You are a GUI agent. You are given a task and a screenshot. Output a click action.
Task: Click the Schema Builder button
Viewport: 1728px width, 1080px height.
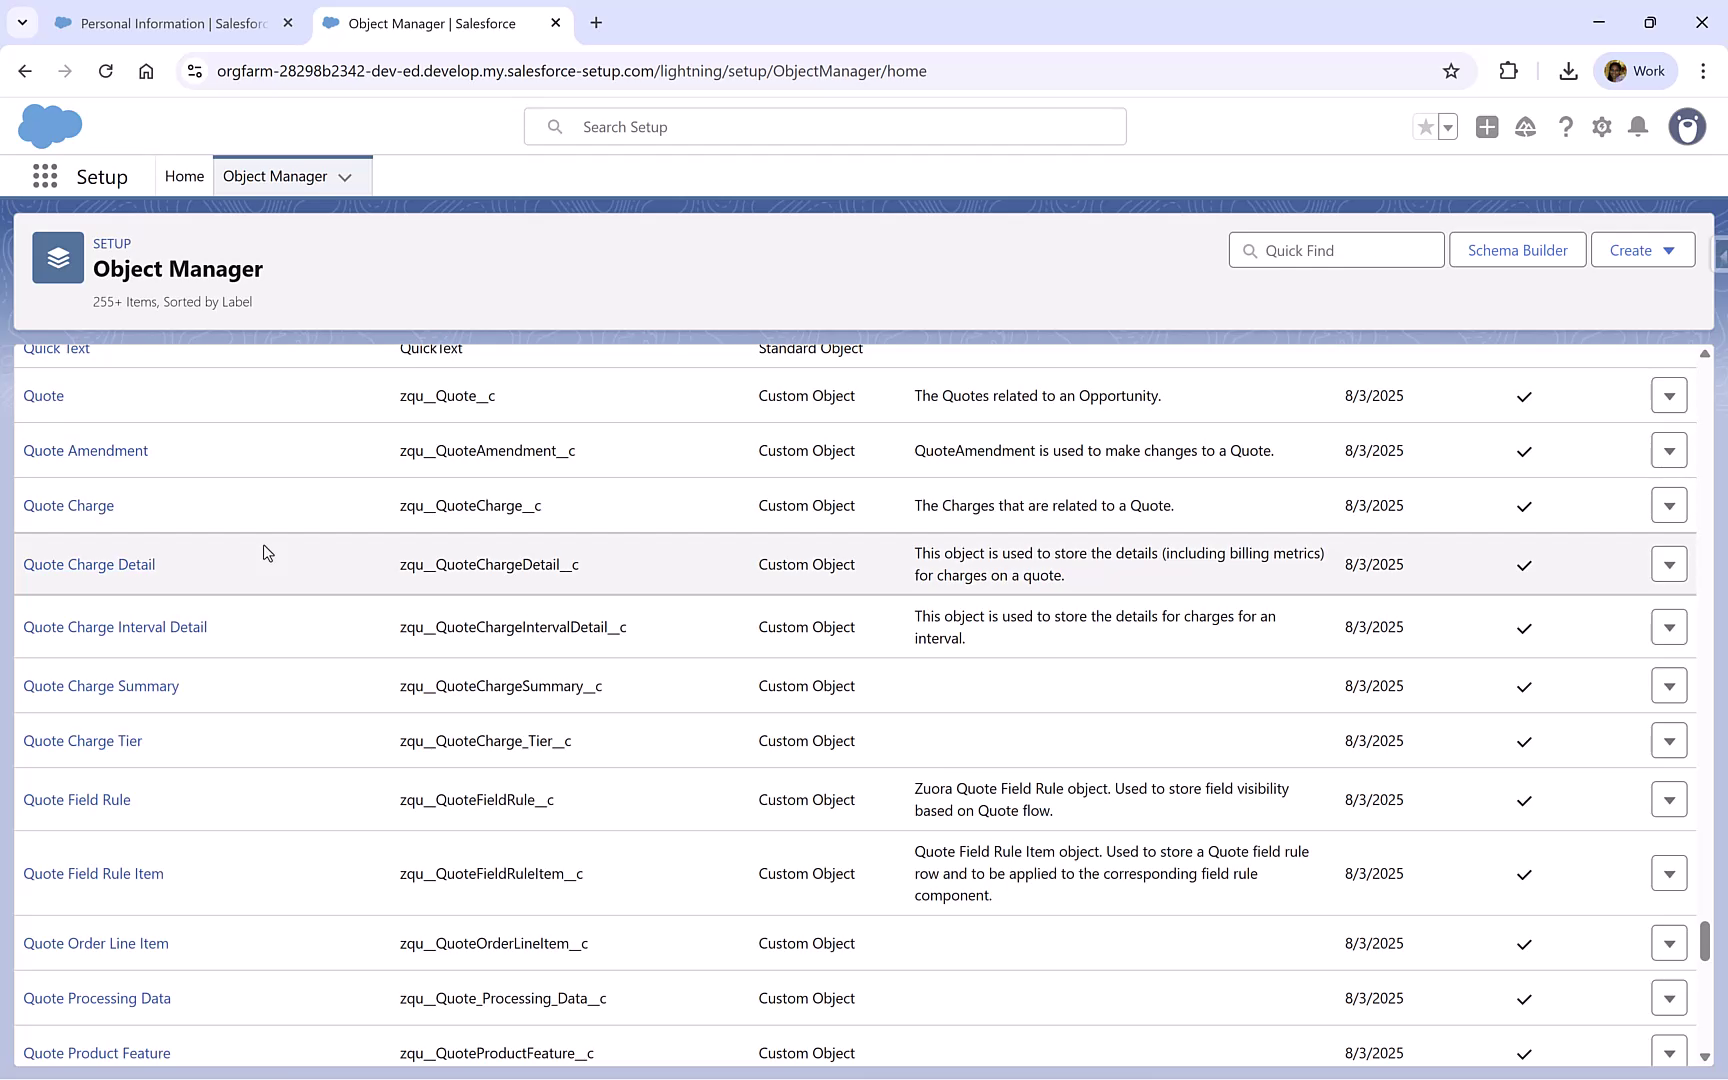[1517, 250]
